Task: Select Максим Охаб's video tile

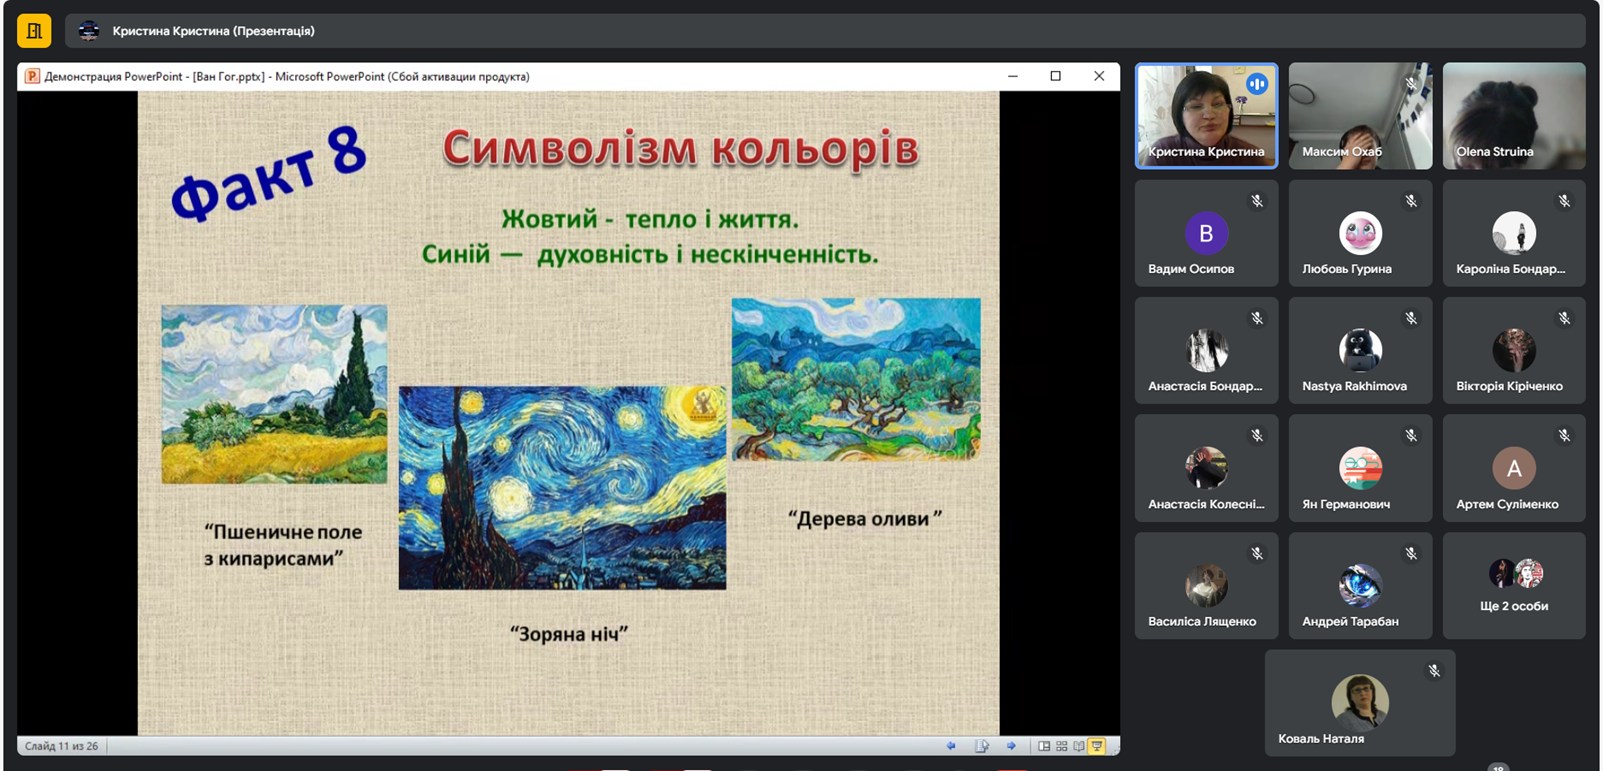Action: coord(1359,116)
